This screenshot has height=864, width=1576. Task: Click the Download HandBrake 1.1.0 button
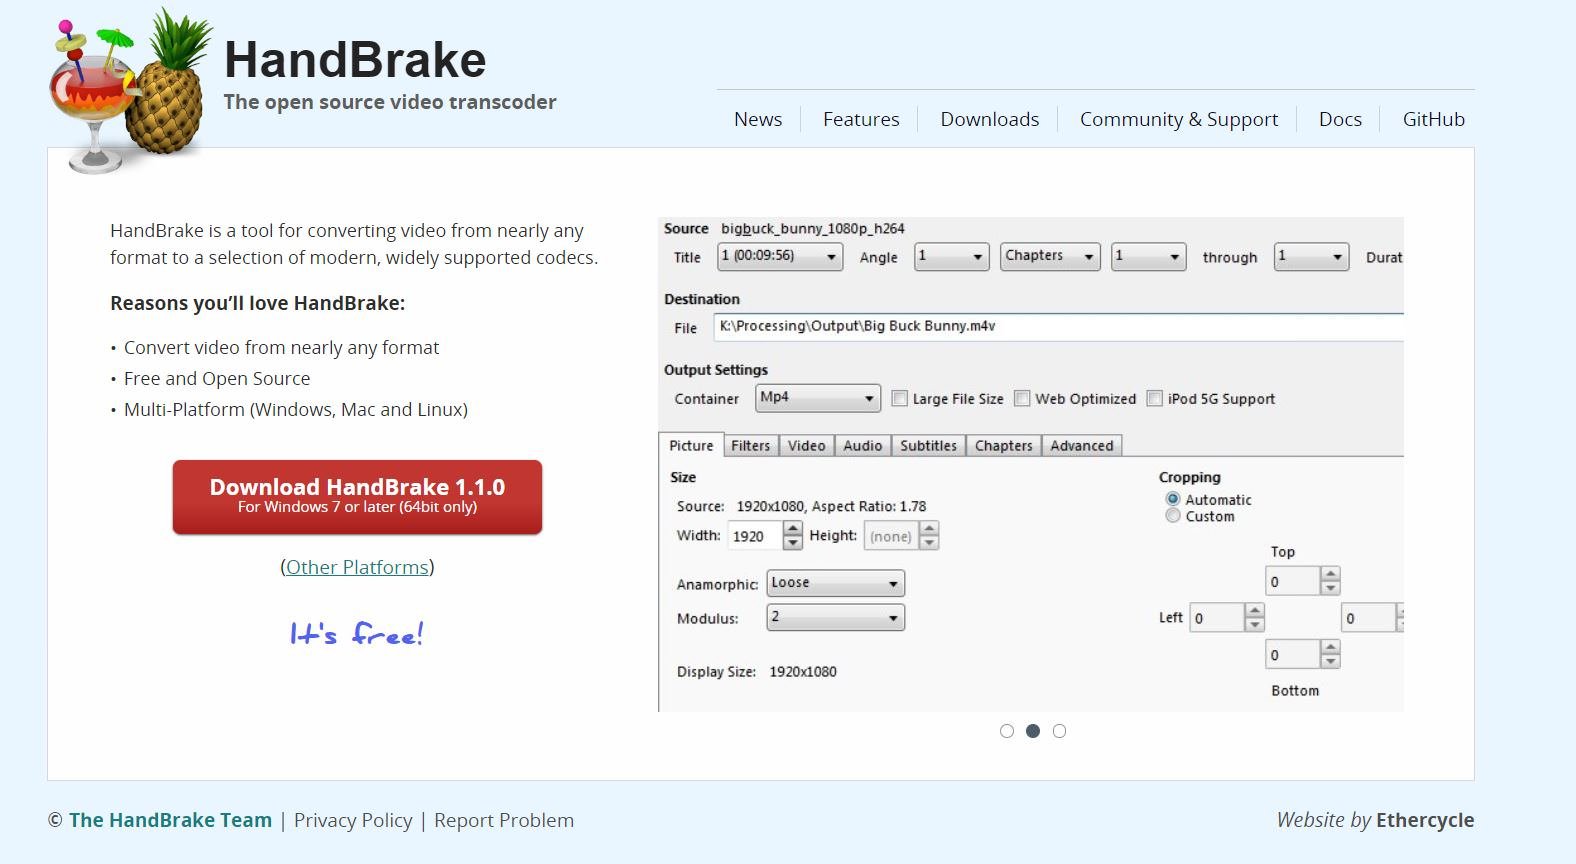[357, 497]
